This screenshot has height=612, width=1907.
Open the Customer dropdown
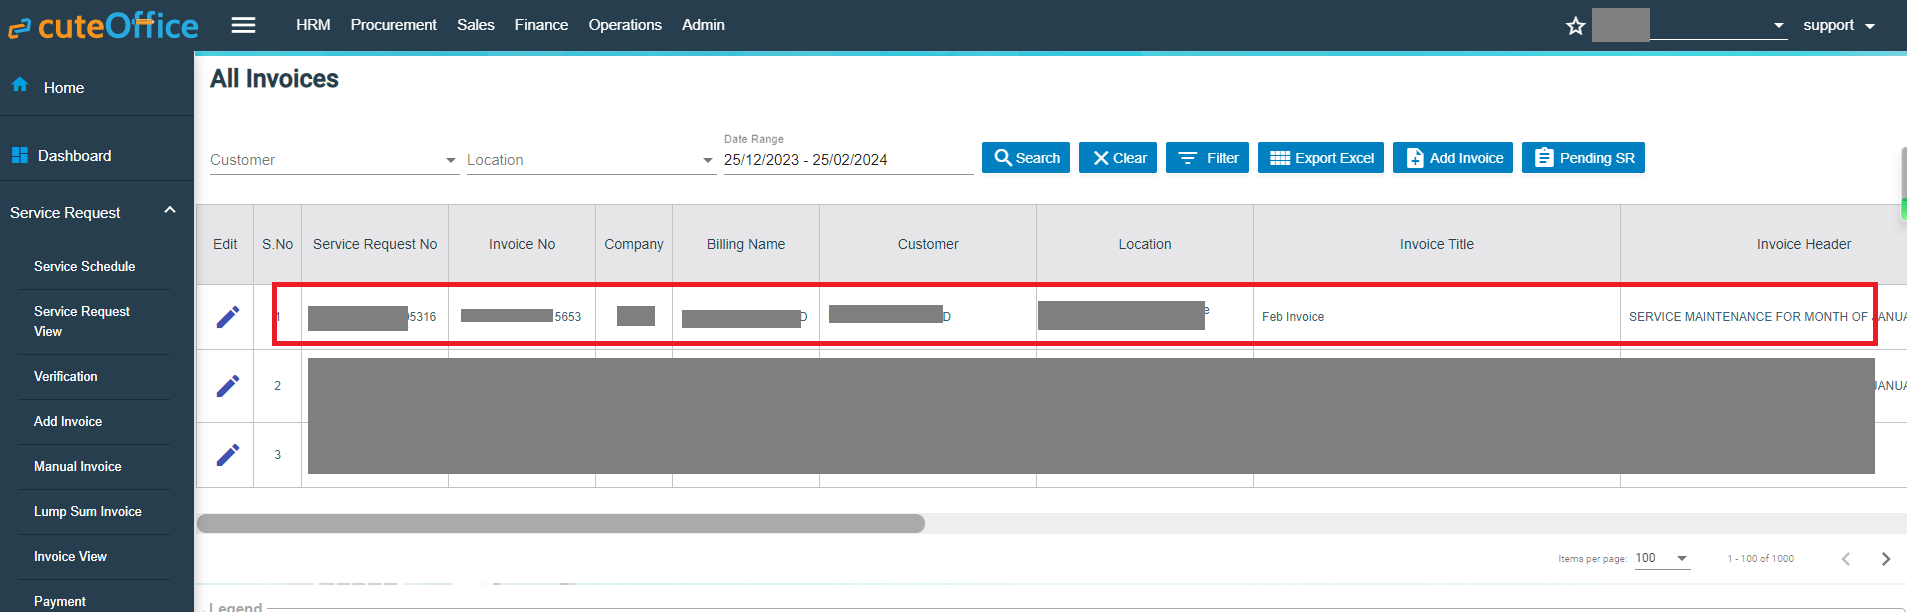[x=333, y=160]
